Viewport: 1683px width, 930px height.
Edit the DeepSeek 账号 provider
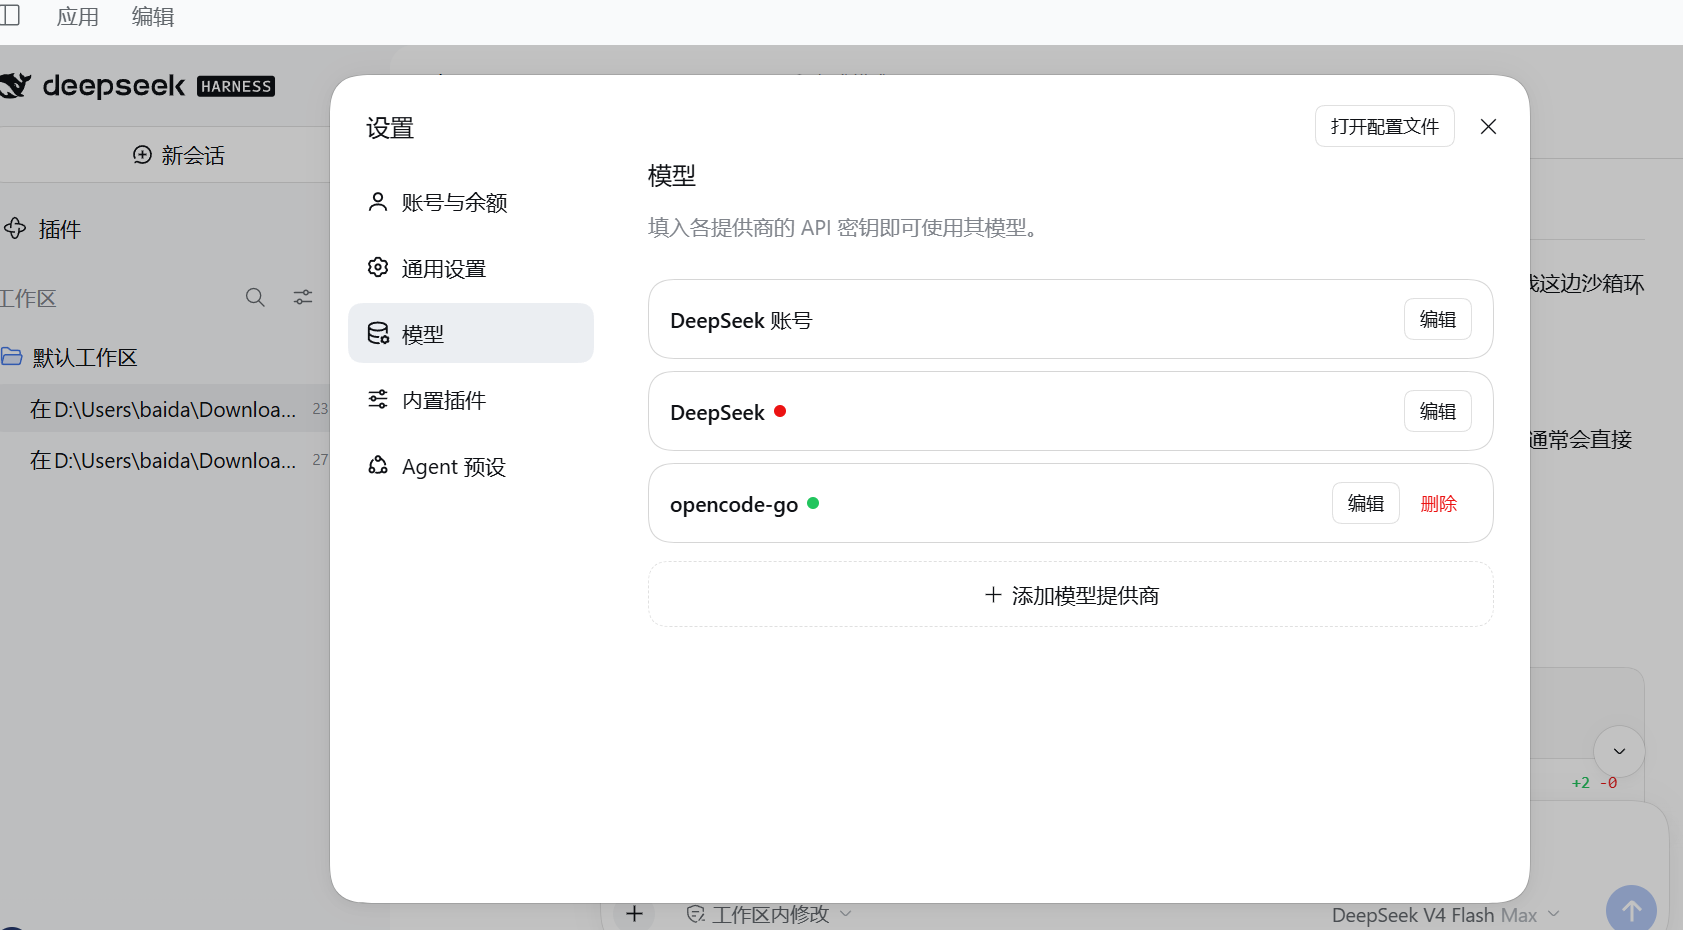[1437, 320]
